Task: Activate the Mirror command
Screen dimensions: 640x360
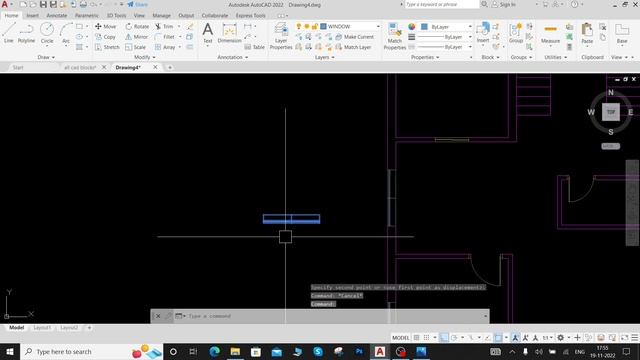Action: point(137,37)
